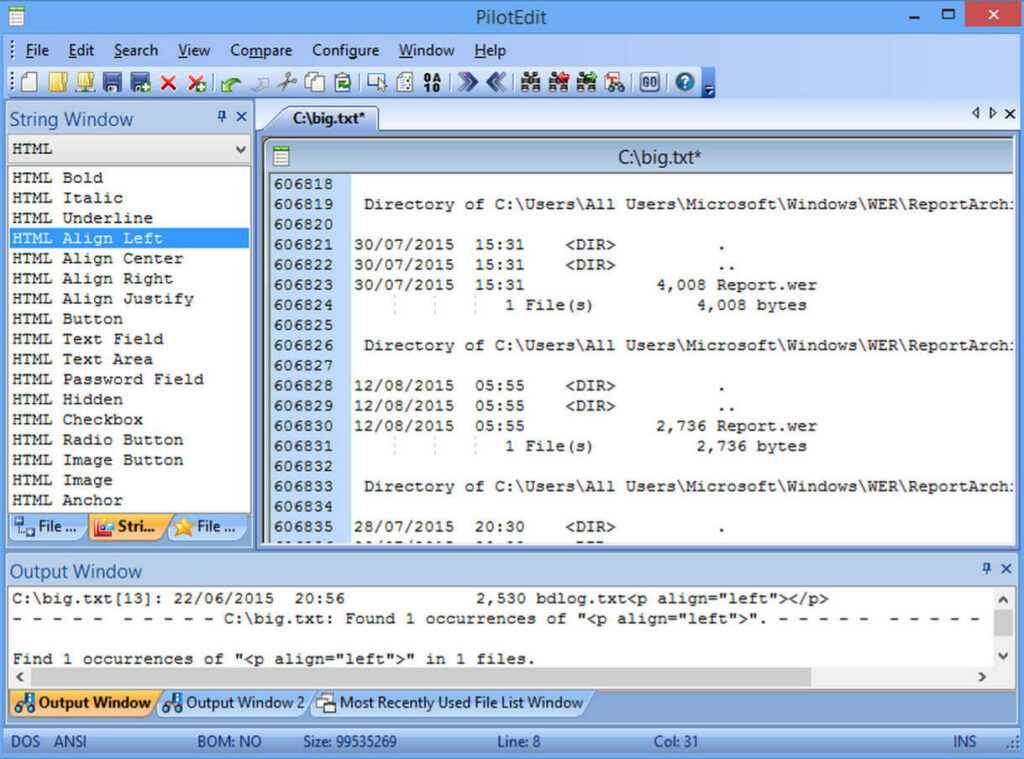Image resolution: width=1024 pixels, height=759 pixels.
Task: Save the current file
Action: pyautogui.click(x=110, y=82)
